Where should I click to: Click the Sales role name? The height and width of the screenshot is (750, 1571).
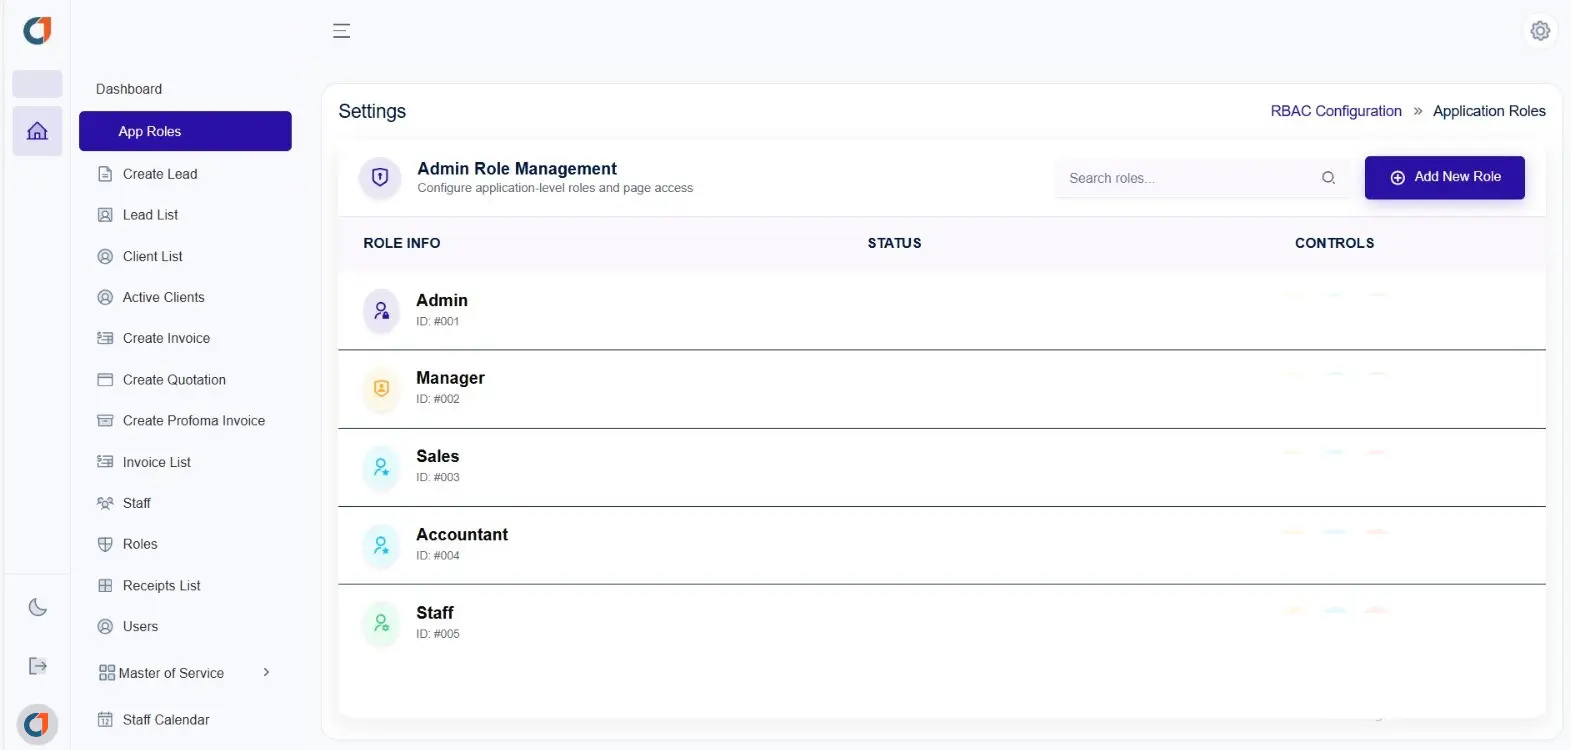438,456
